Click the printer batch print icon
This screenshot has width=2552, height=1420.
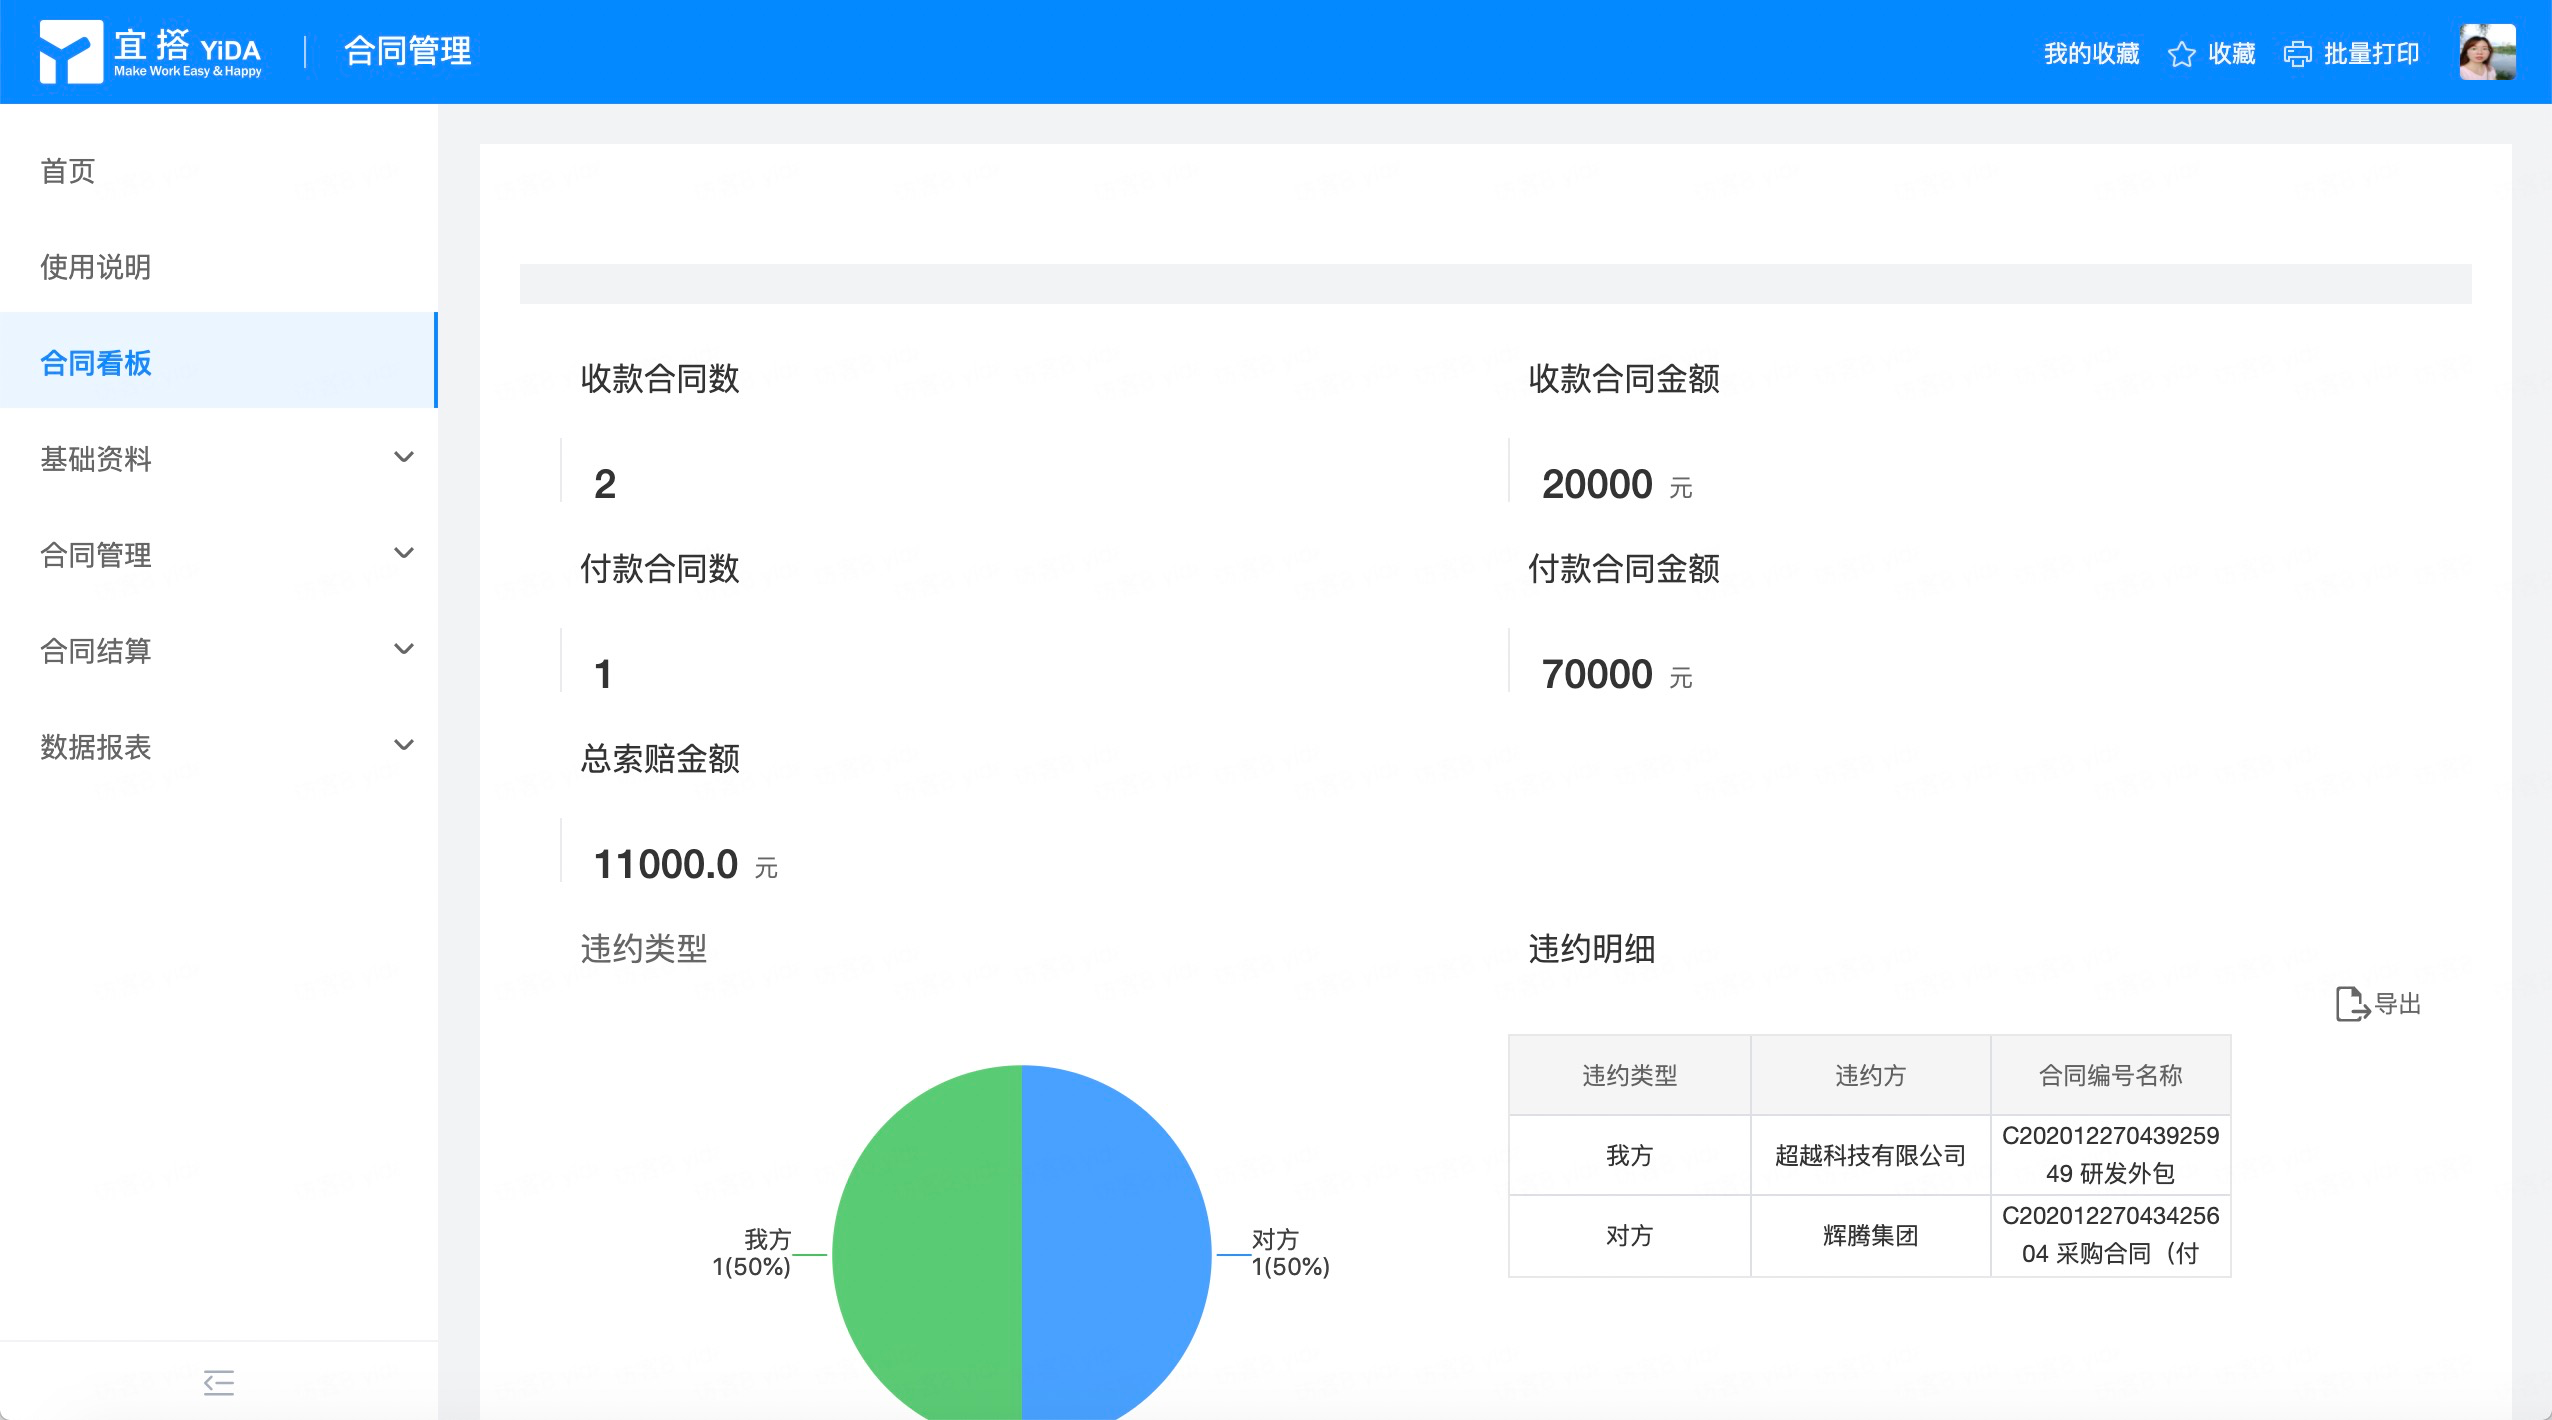[2297, 54]
